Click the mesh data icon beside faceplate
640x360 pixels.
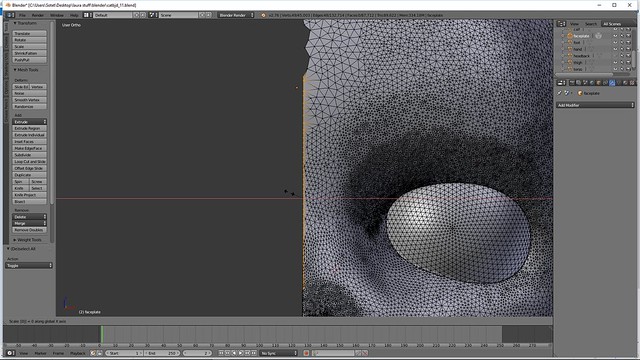(598, 36)
